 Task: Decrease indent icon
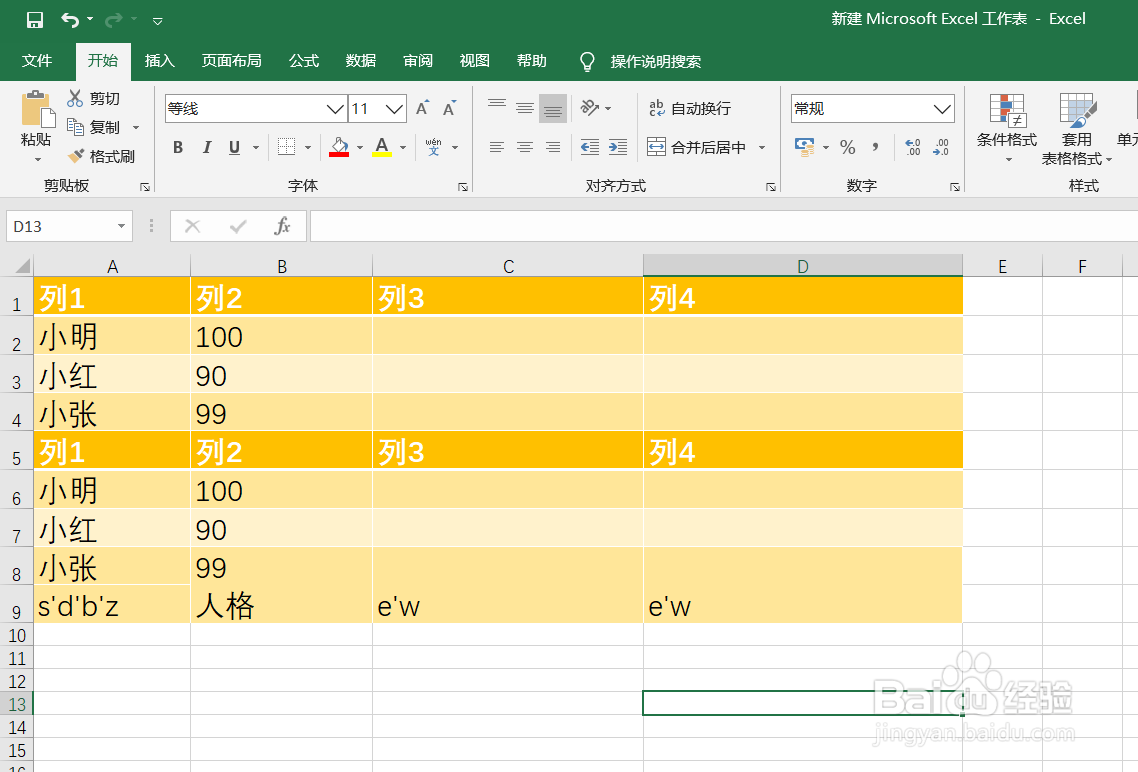pyautogui.click(x=589, y=147)
